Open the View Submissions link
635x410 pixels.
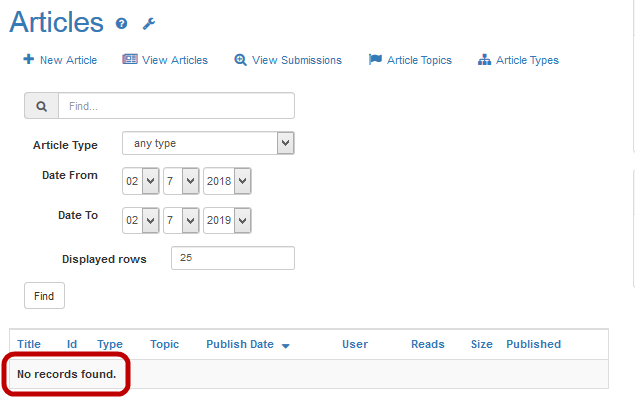(297, 60)
